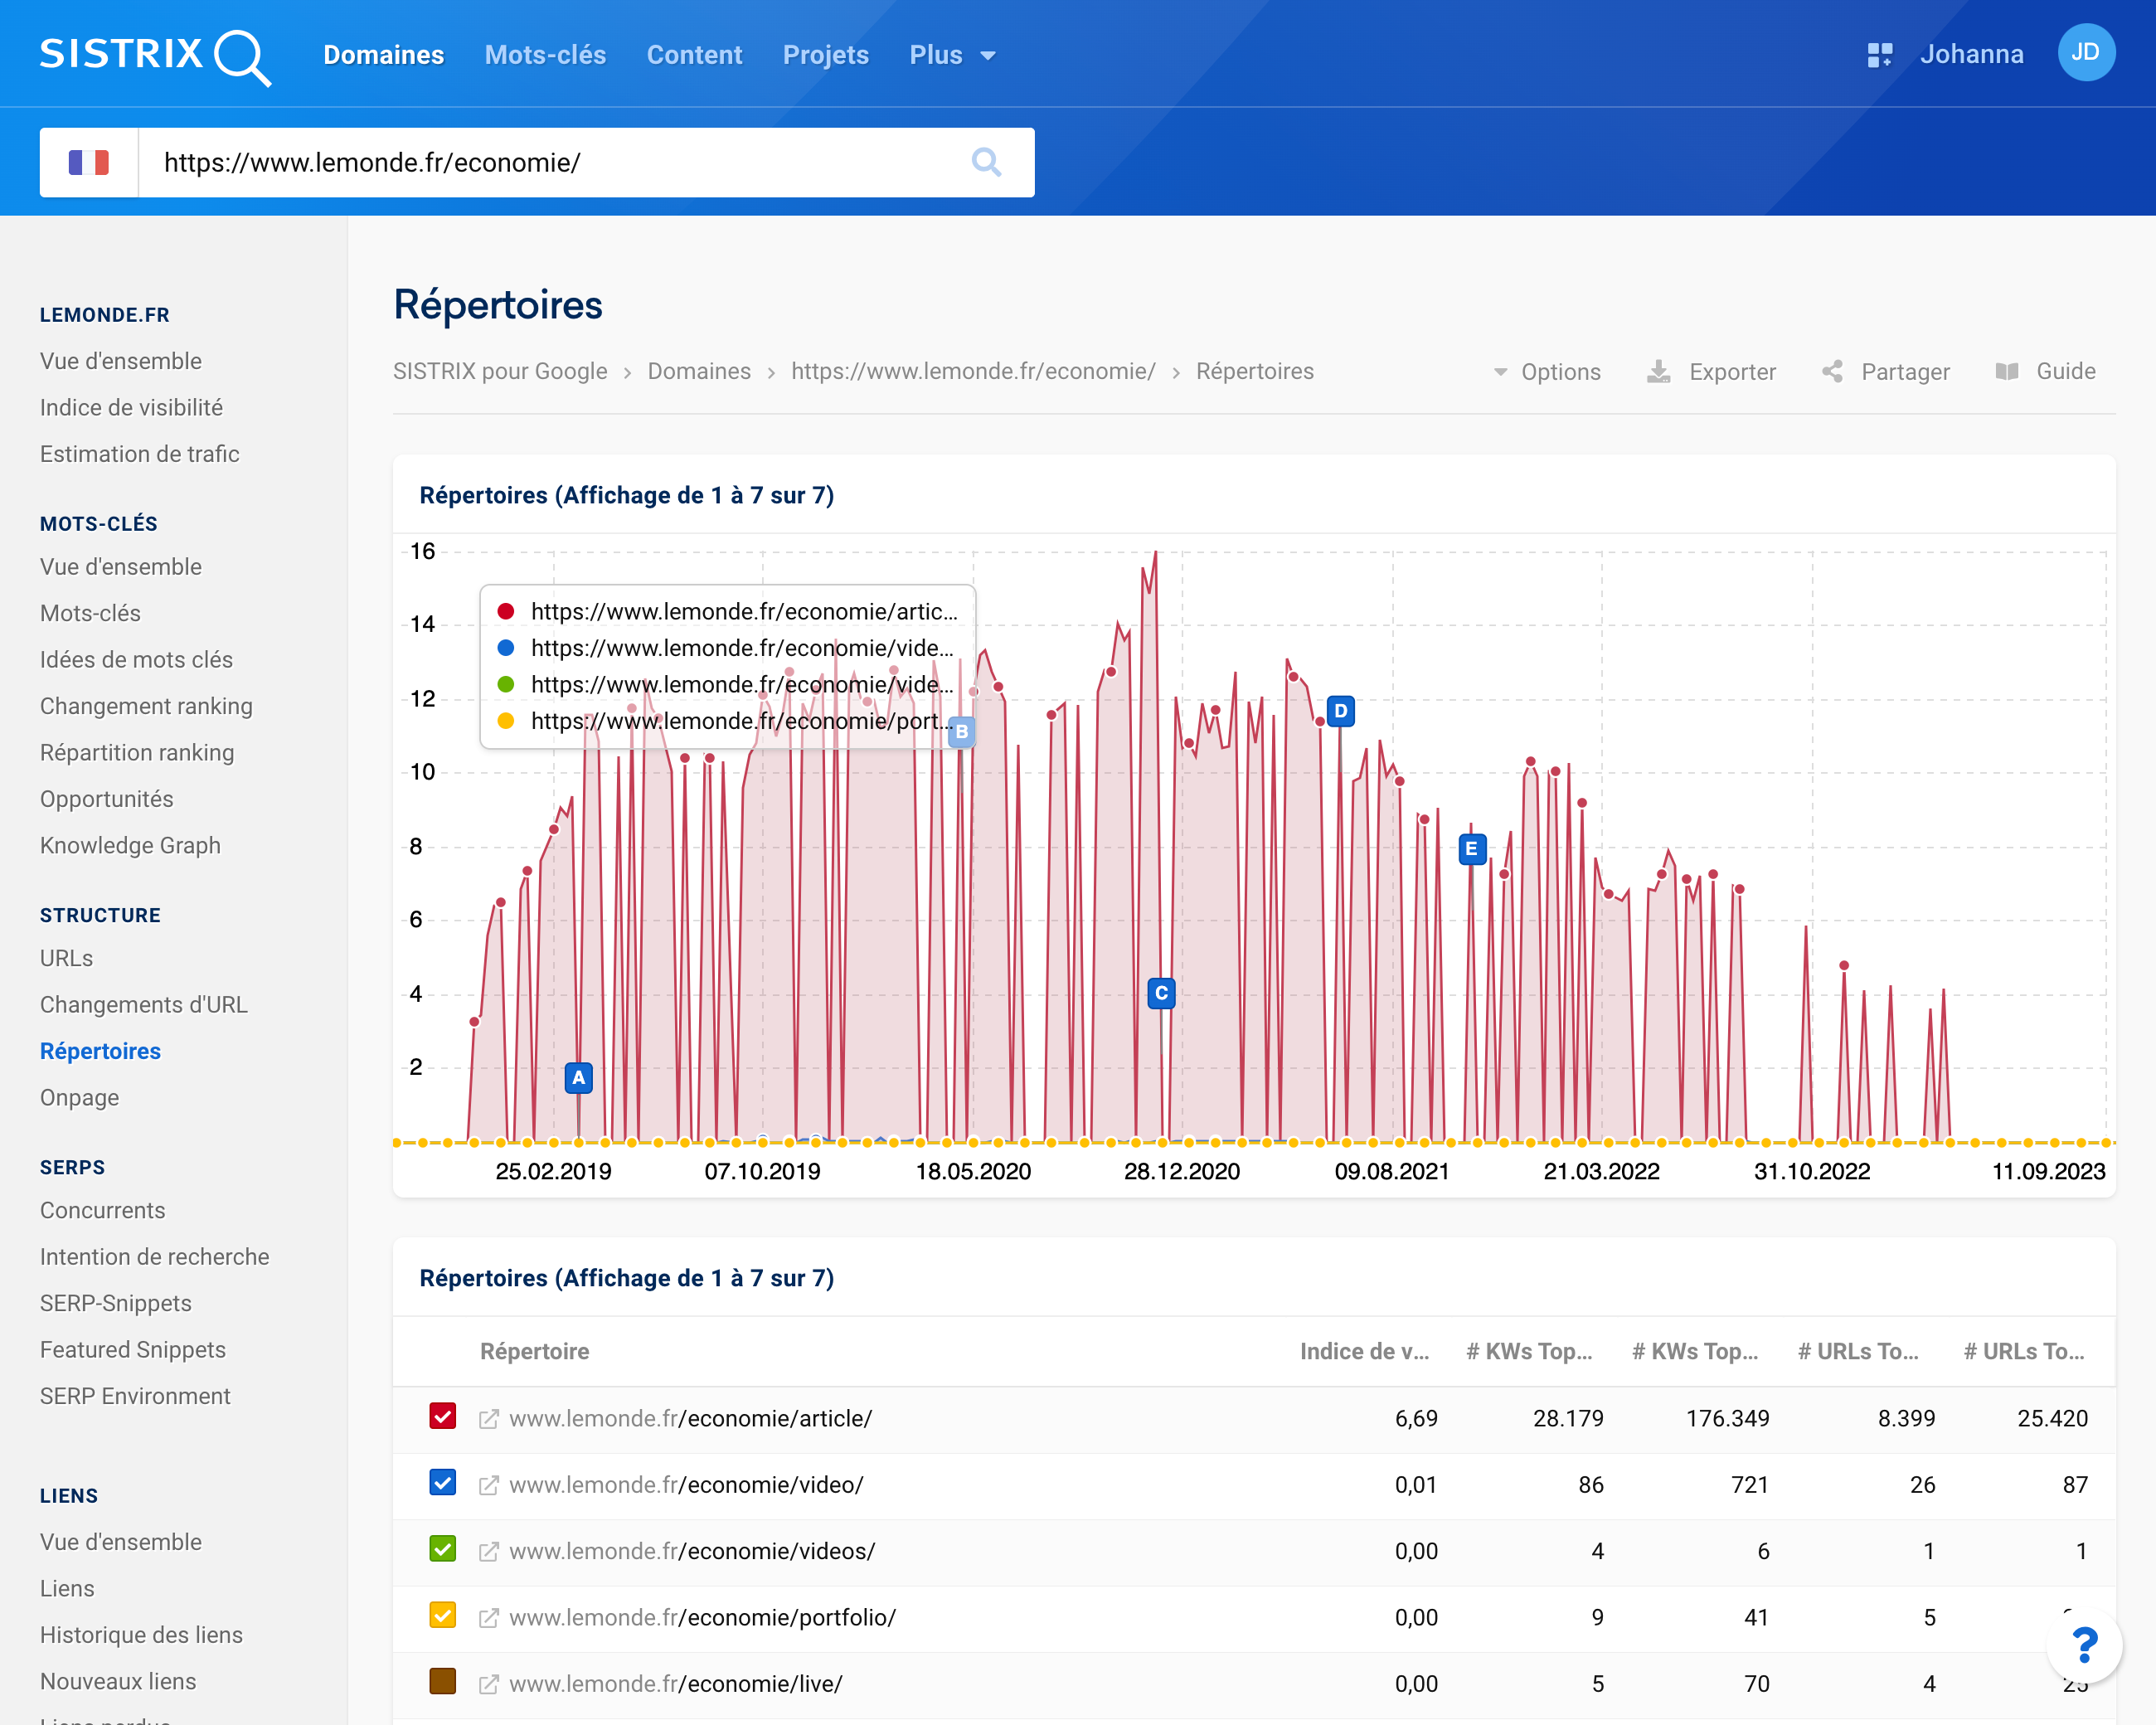The height and width of the screenshot is (1725, 2156).
Task: Click www.lemonde.fr/economie/portfolio/ directory link
Action: 702,1618
